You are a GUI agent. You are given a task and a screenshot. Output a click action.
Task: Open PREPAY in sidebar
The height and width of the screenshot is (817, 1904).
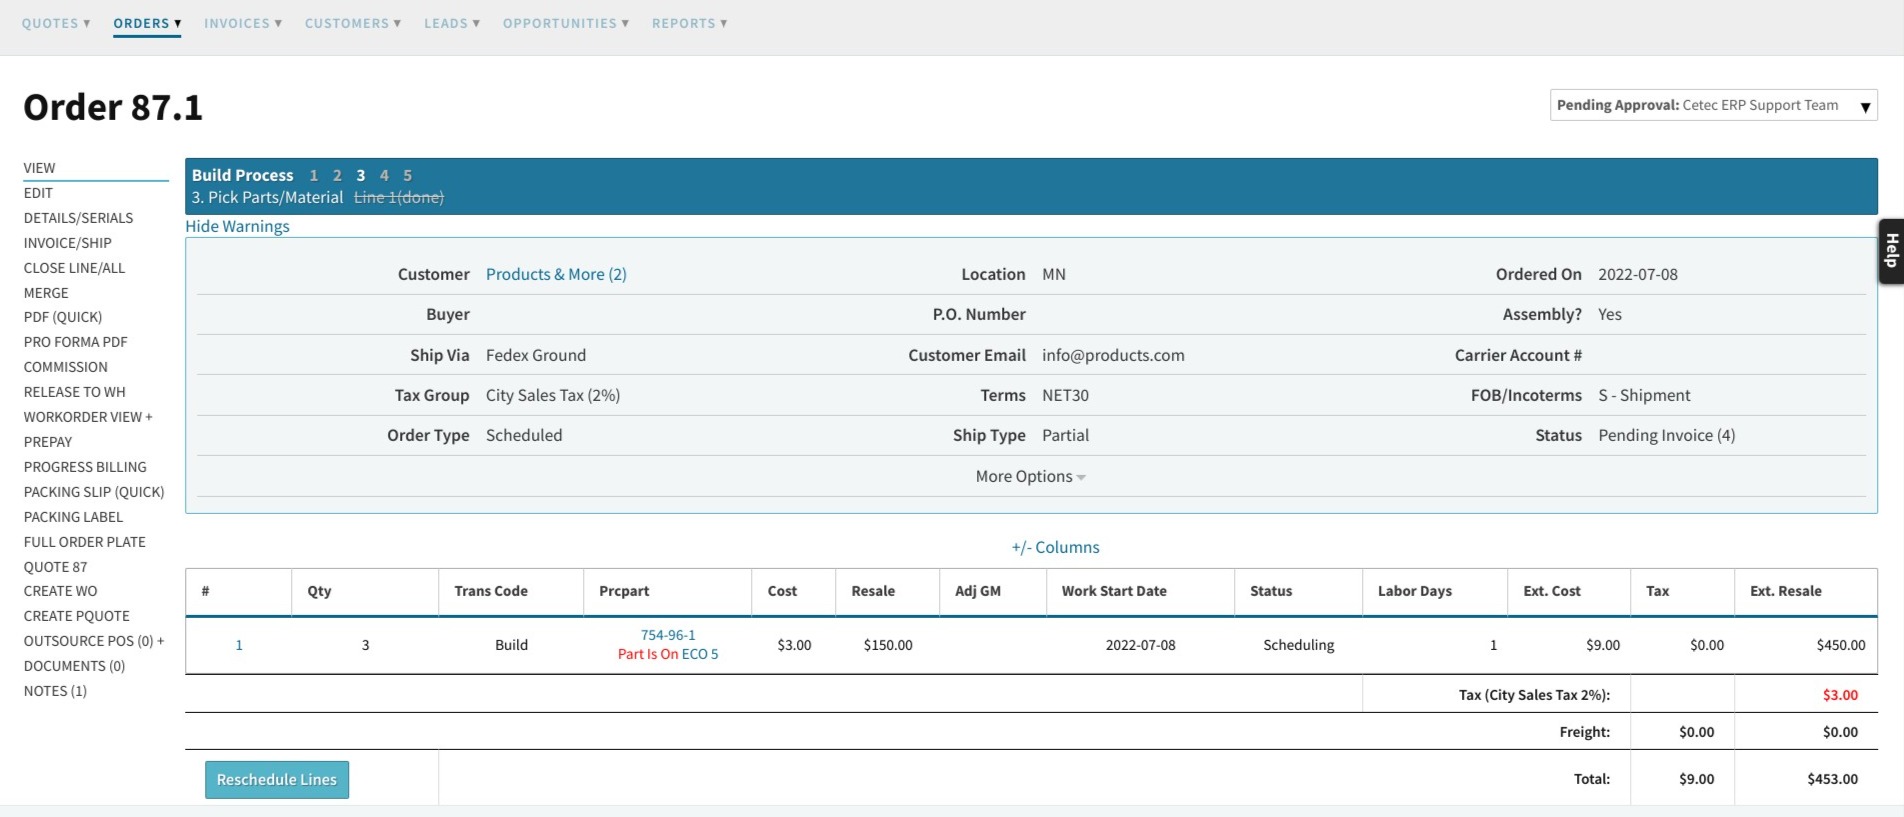[48, 442]
